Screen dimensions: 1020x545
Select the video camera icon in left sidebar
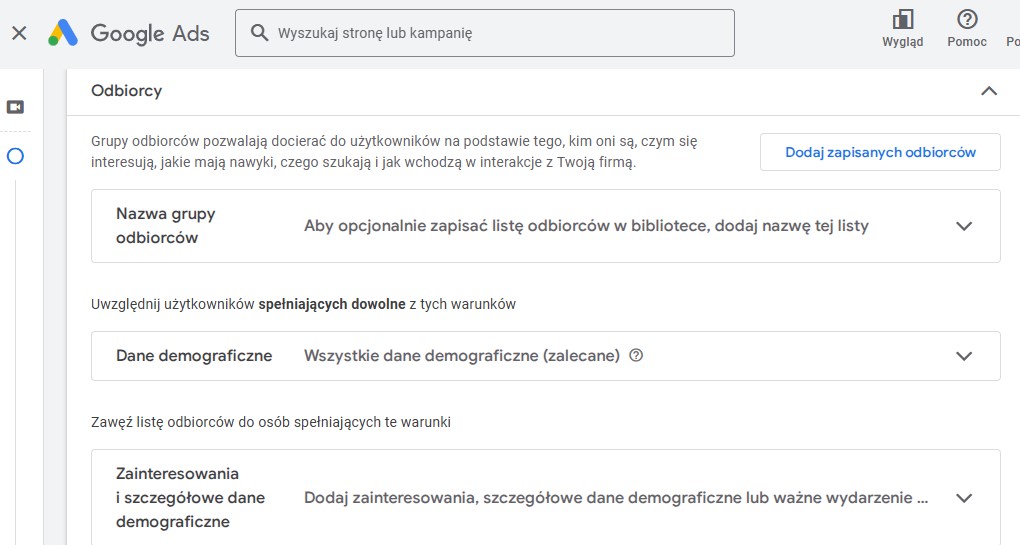[x=15, y=107]
